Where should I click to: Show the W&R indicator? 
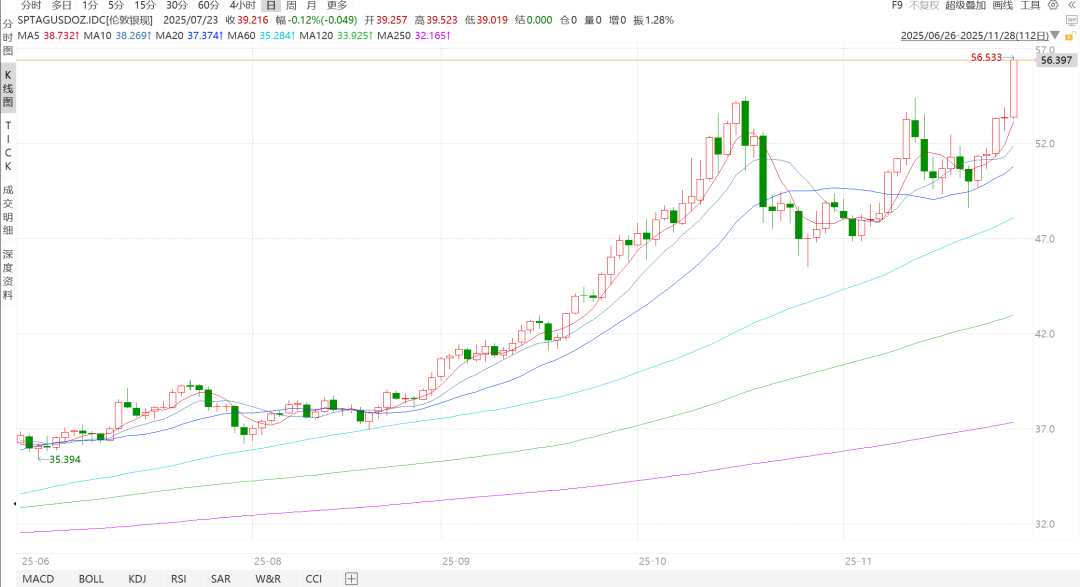(268, 579)
